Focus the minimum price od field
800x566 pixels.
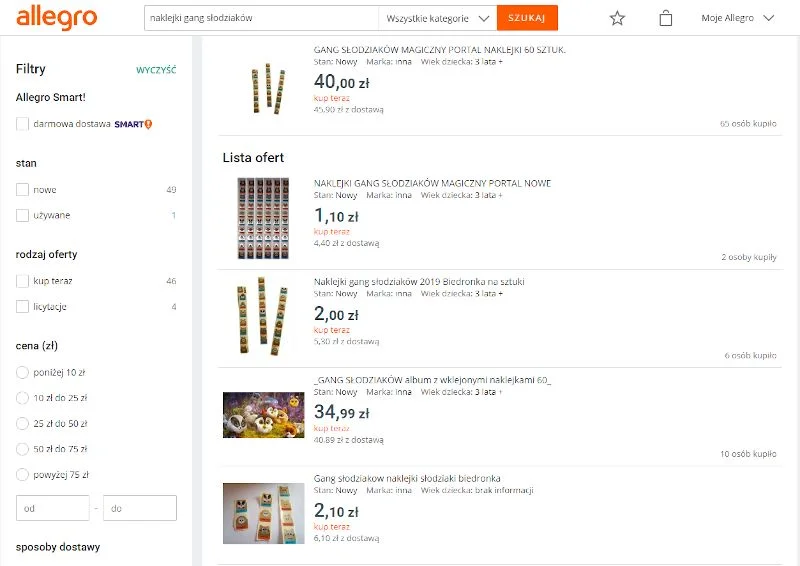[x=53, y=508]
